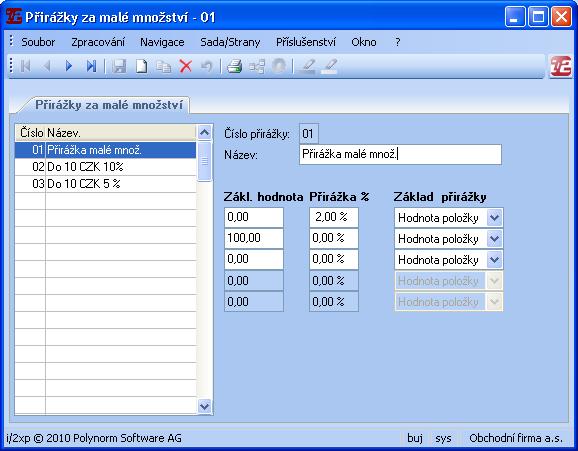Open third Hodnota položky dropdown arrow
Image resolution: width=578 pixels, height=451 pixels.
(494, 260)
